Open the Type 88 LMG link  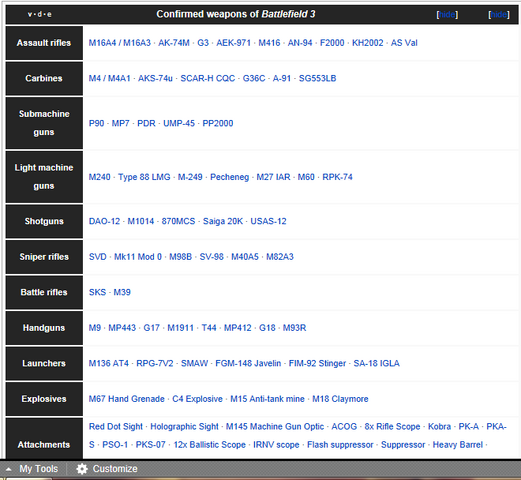tap(144, 177)
